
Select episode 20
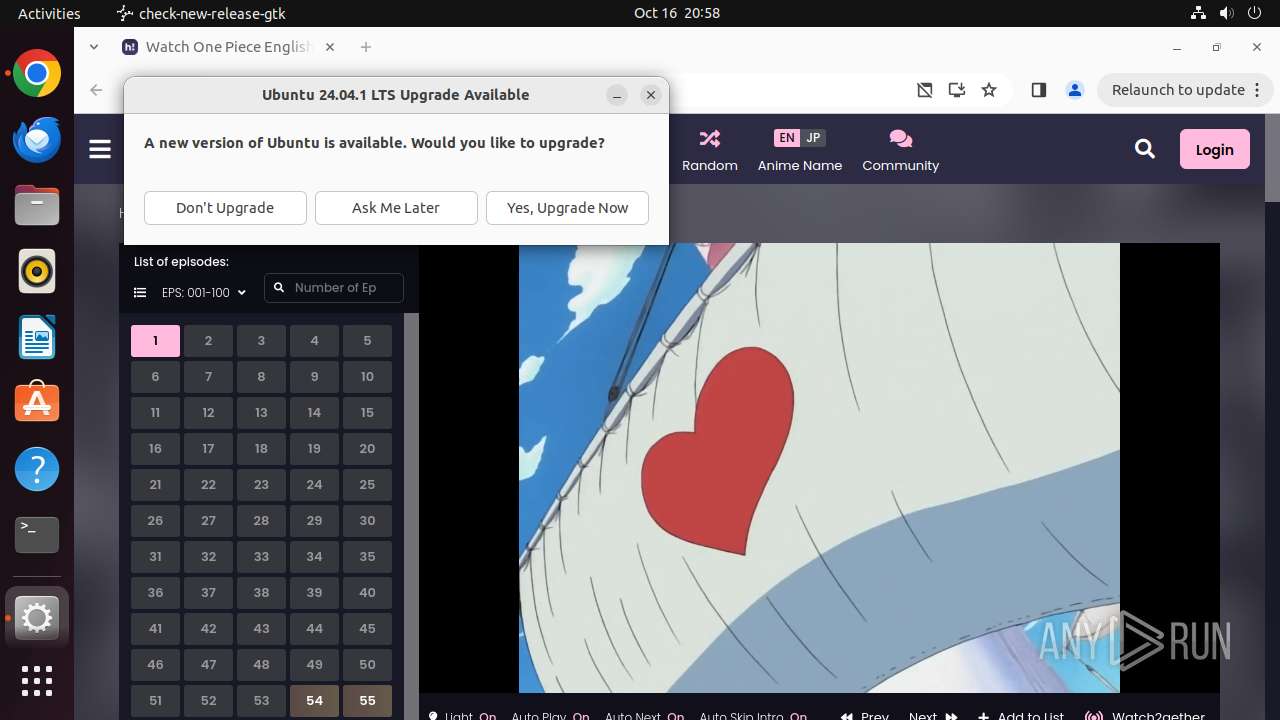click(367, 449)
